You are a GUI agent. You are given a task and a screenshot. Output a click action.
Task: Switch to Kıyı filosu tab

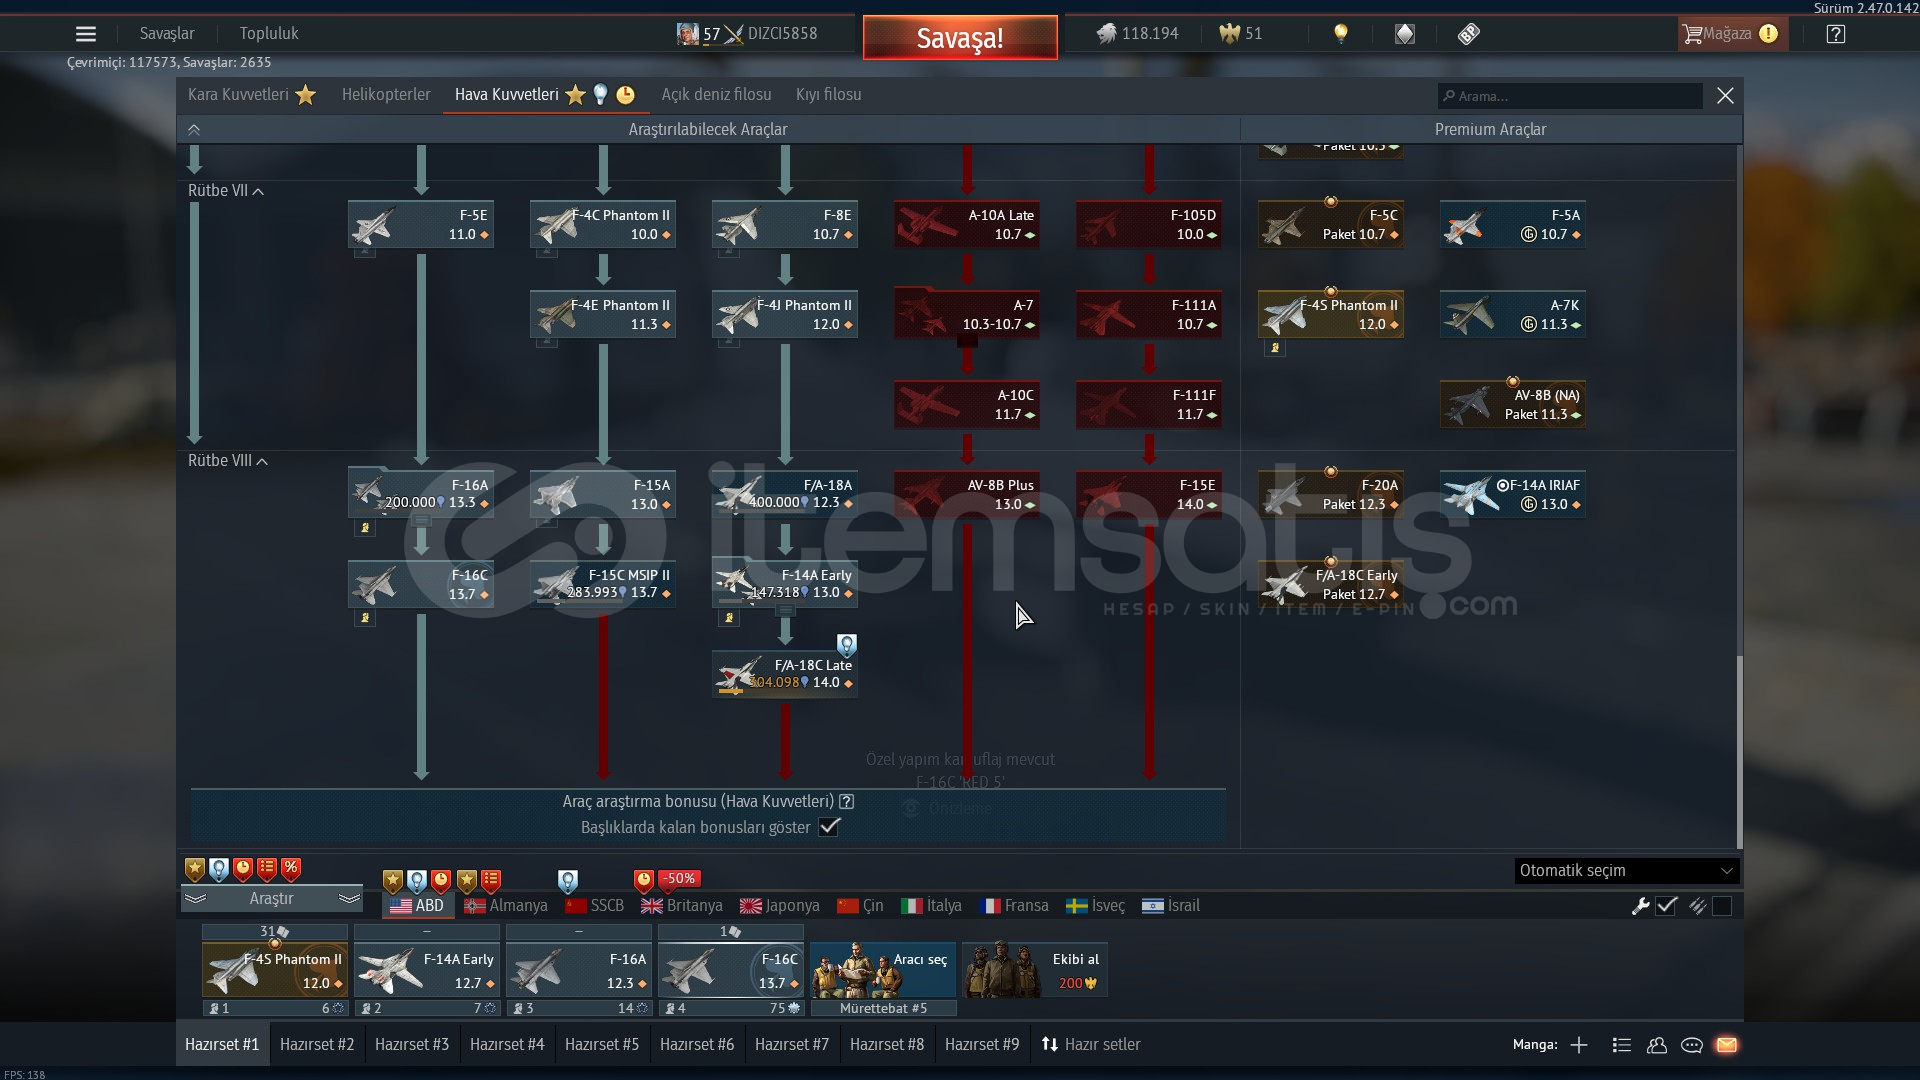(828, 95)
